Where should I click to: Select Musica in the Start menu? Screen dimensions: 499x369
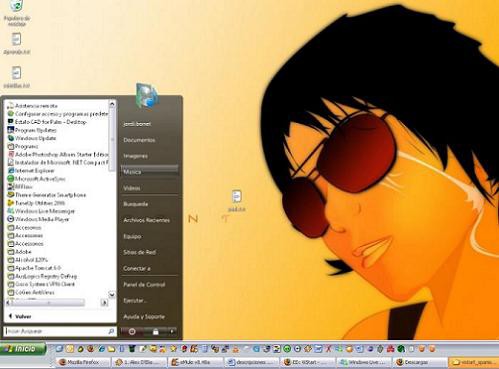coord(149,172)
